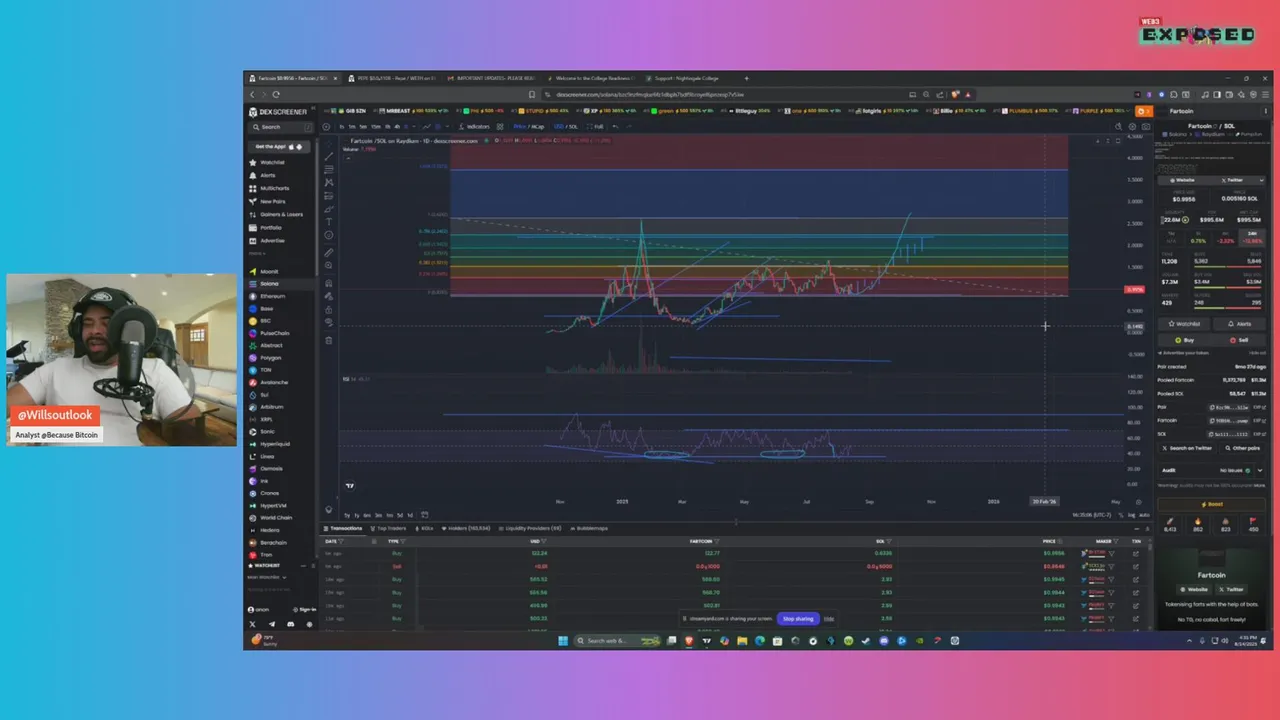Select the 15m chart timeframe
This screenshot has width=1280, height=720.
click(x=376, y=127)
